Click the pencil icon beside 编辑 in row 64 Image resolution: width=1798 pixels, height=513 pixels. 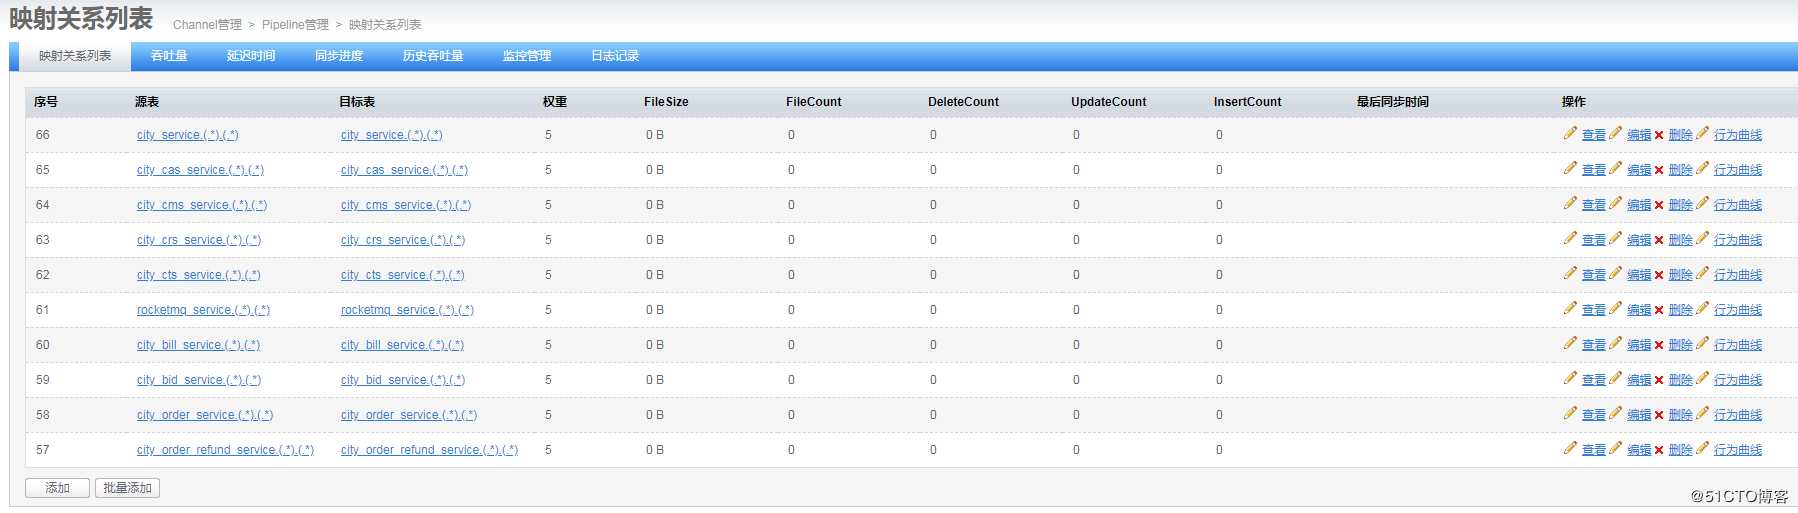1615,203
